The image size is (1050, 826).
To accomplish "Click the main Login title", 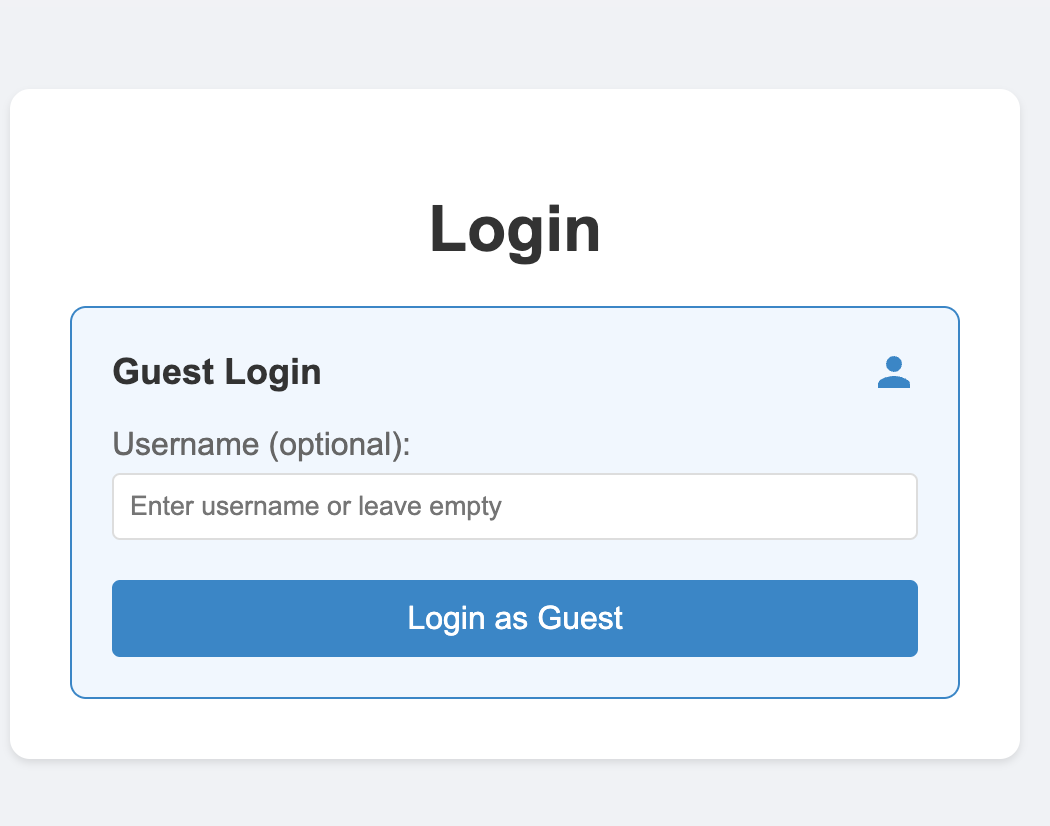I will (x=514, y=230).
